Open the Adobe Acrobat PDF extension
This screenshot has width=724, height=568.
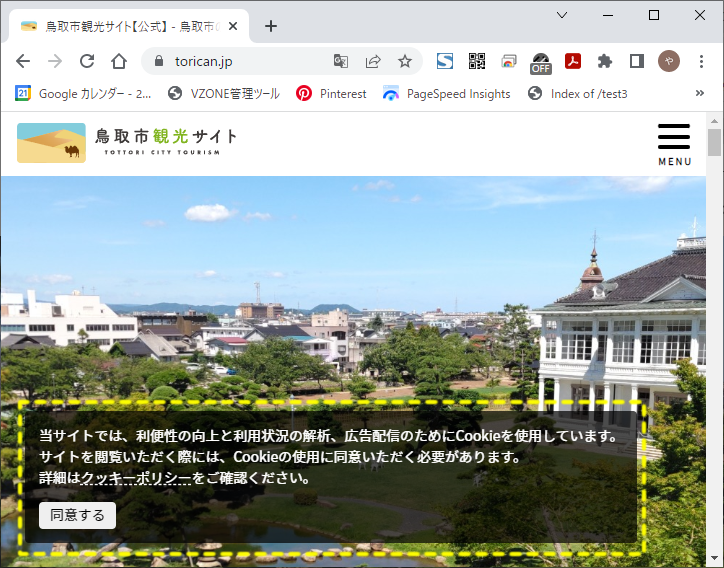pyautogui.click(x=573, y=61)
